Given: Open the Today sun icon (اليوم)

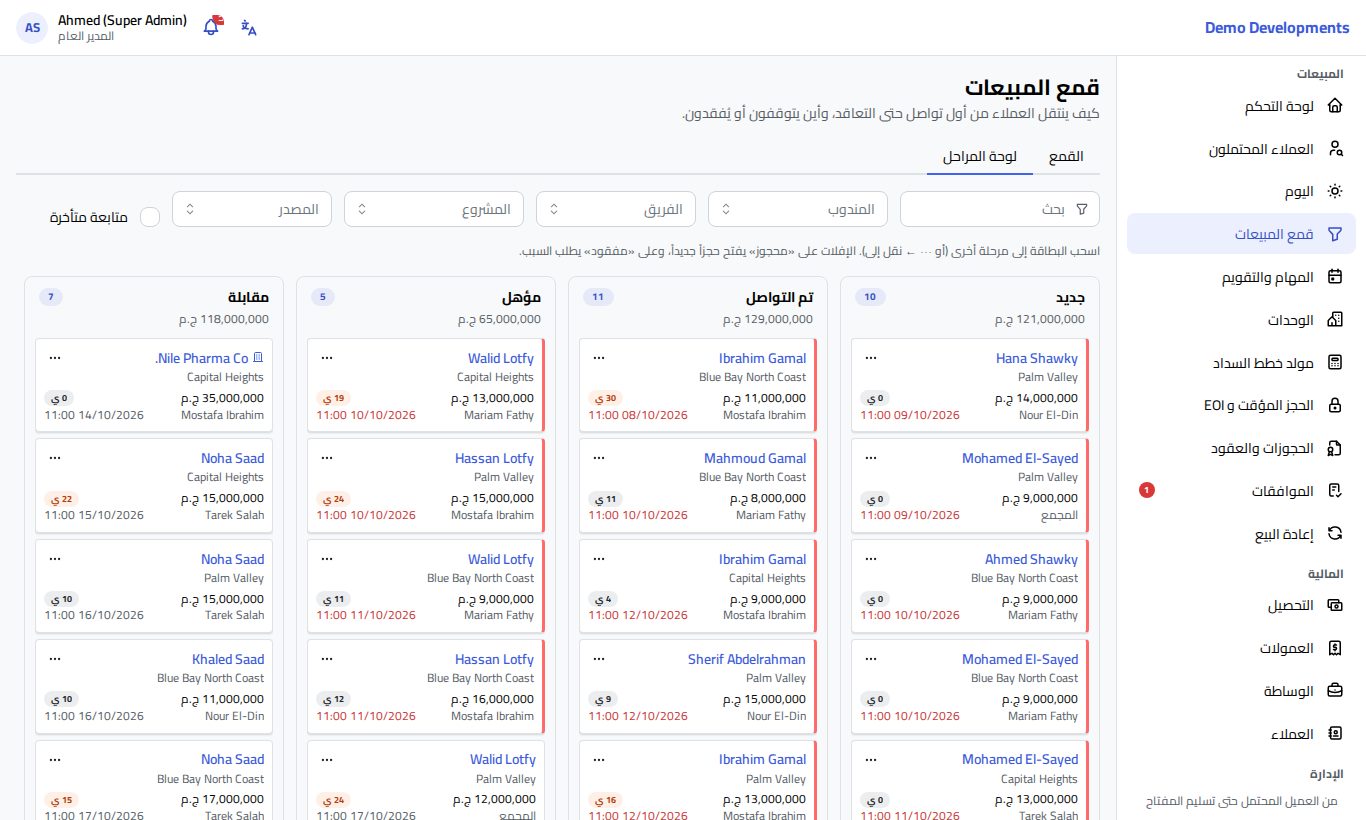Looking at the screenshot, I should (1334, 191).
